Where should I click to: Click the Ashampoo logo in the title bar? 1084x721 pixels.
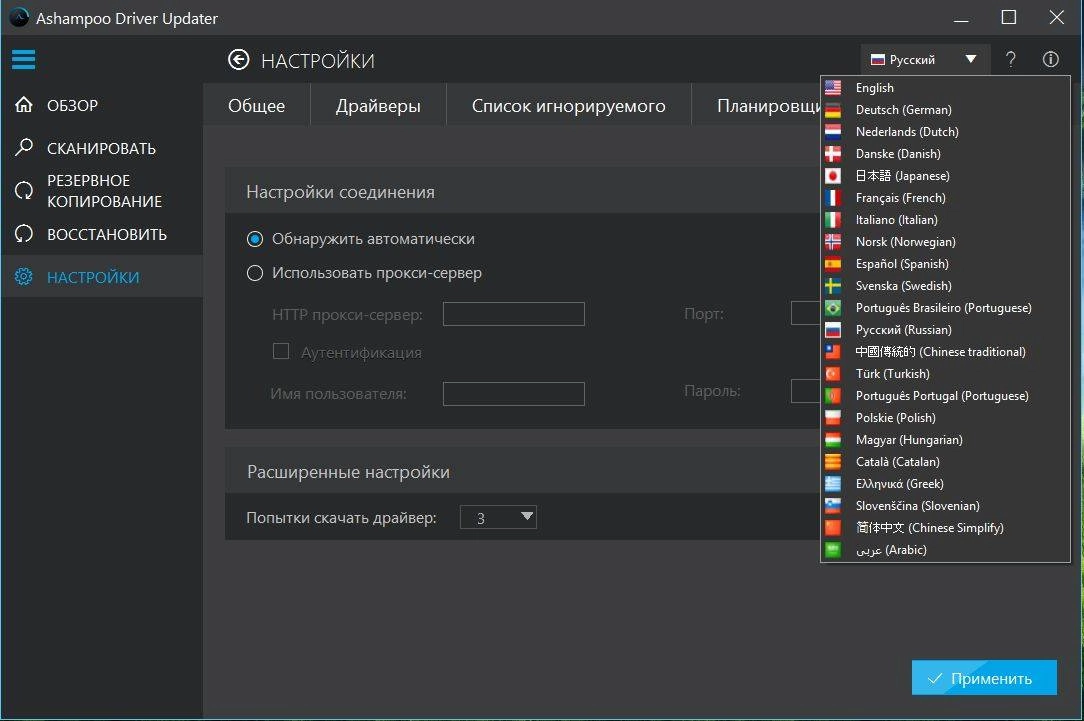click(x=19, y=18)
